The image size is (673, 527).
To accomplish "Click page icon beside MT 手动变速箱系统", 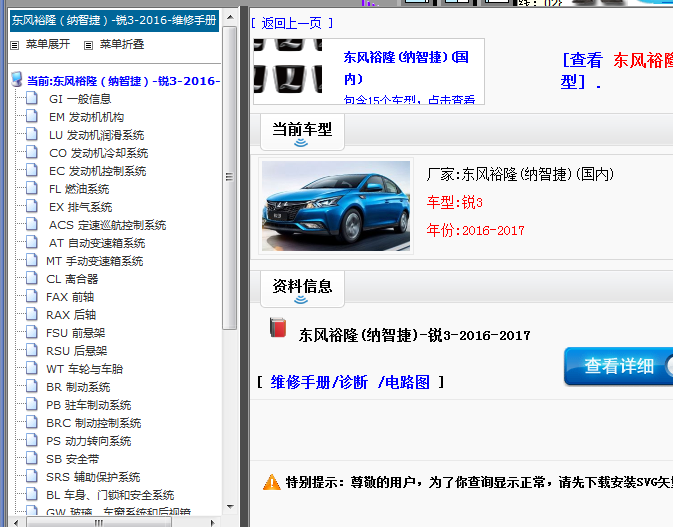I will (31, 260).
